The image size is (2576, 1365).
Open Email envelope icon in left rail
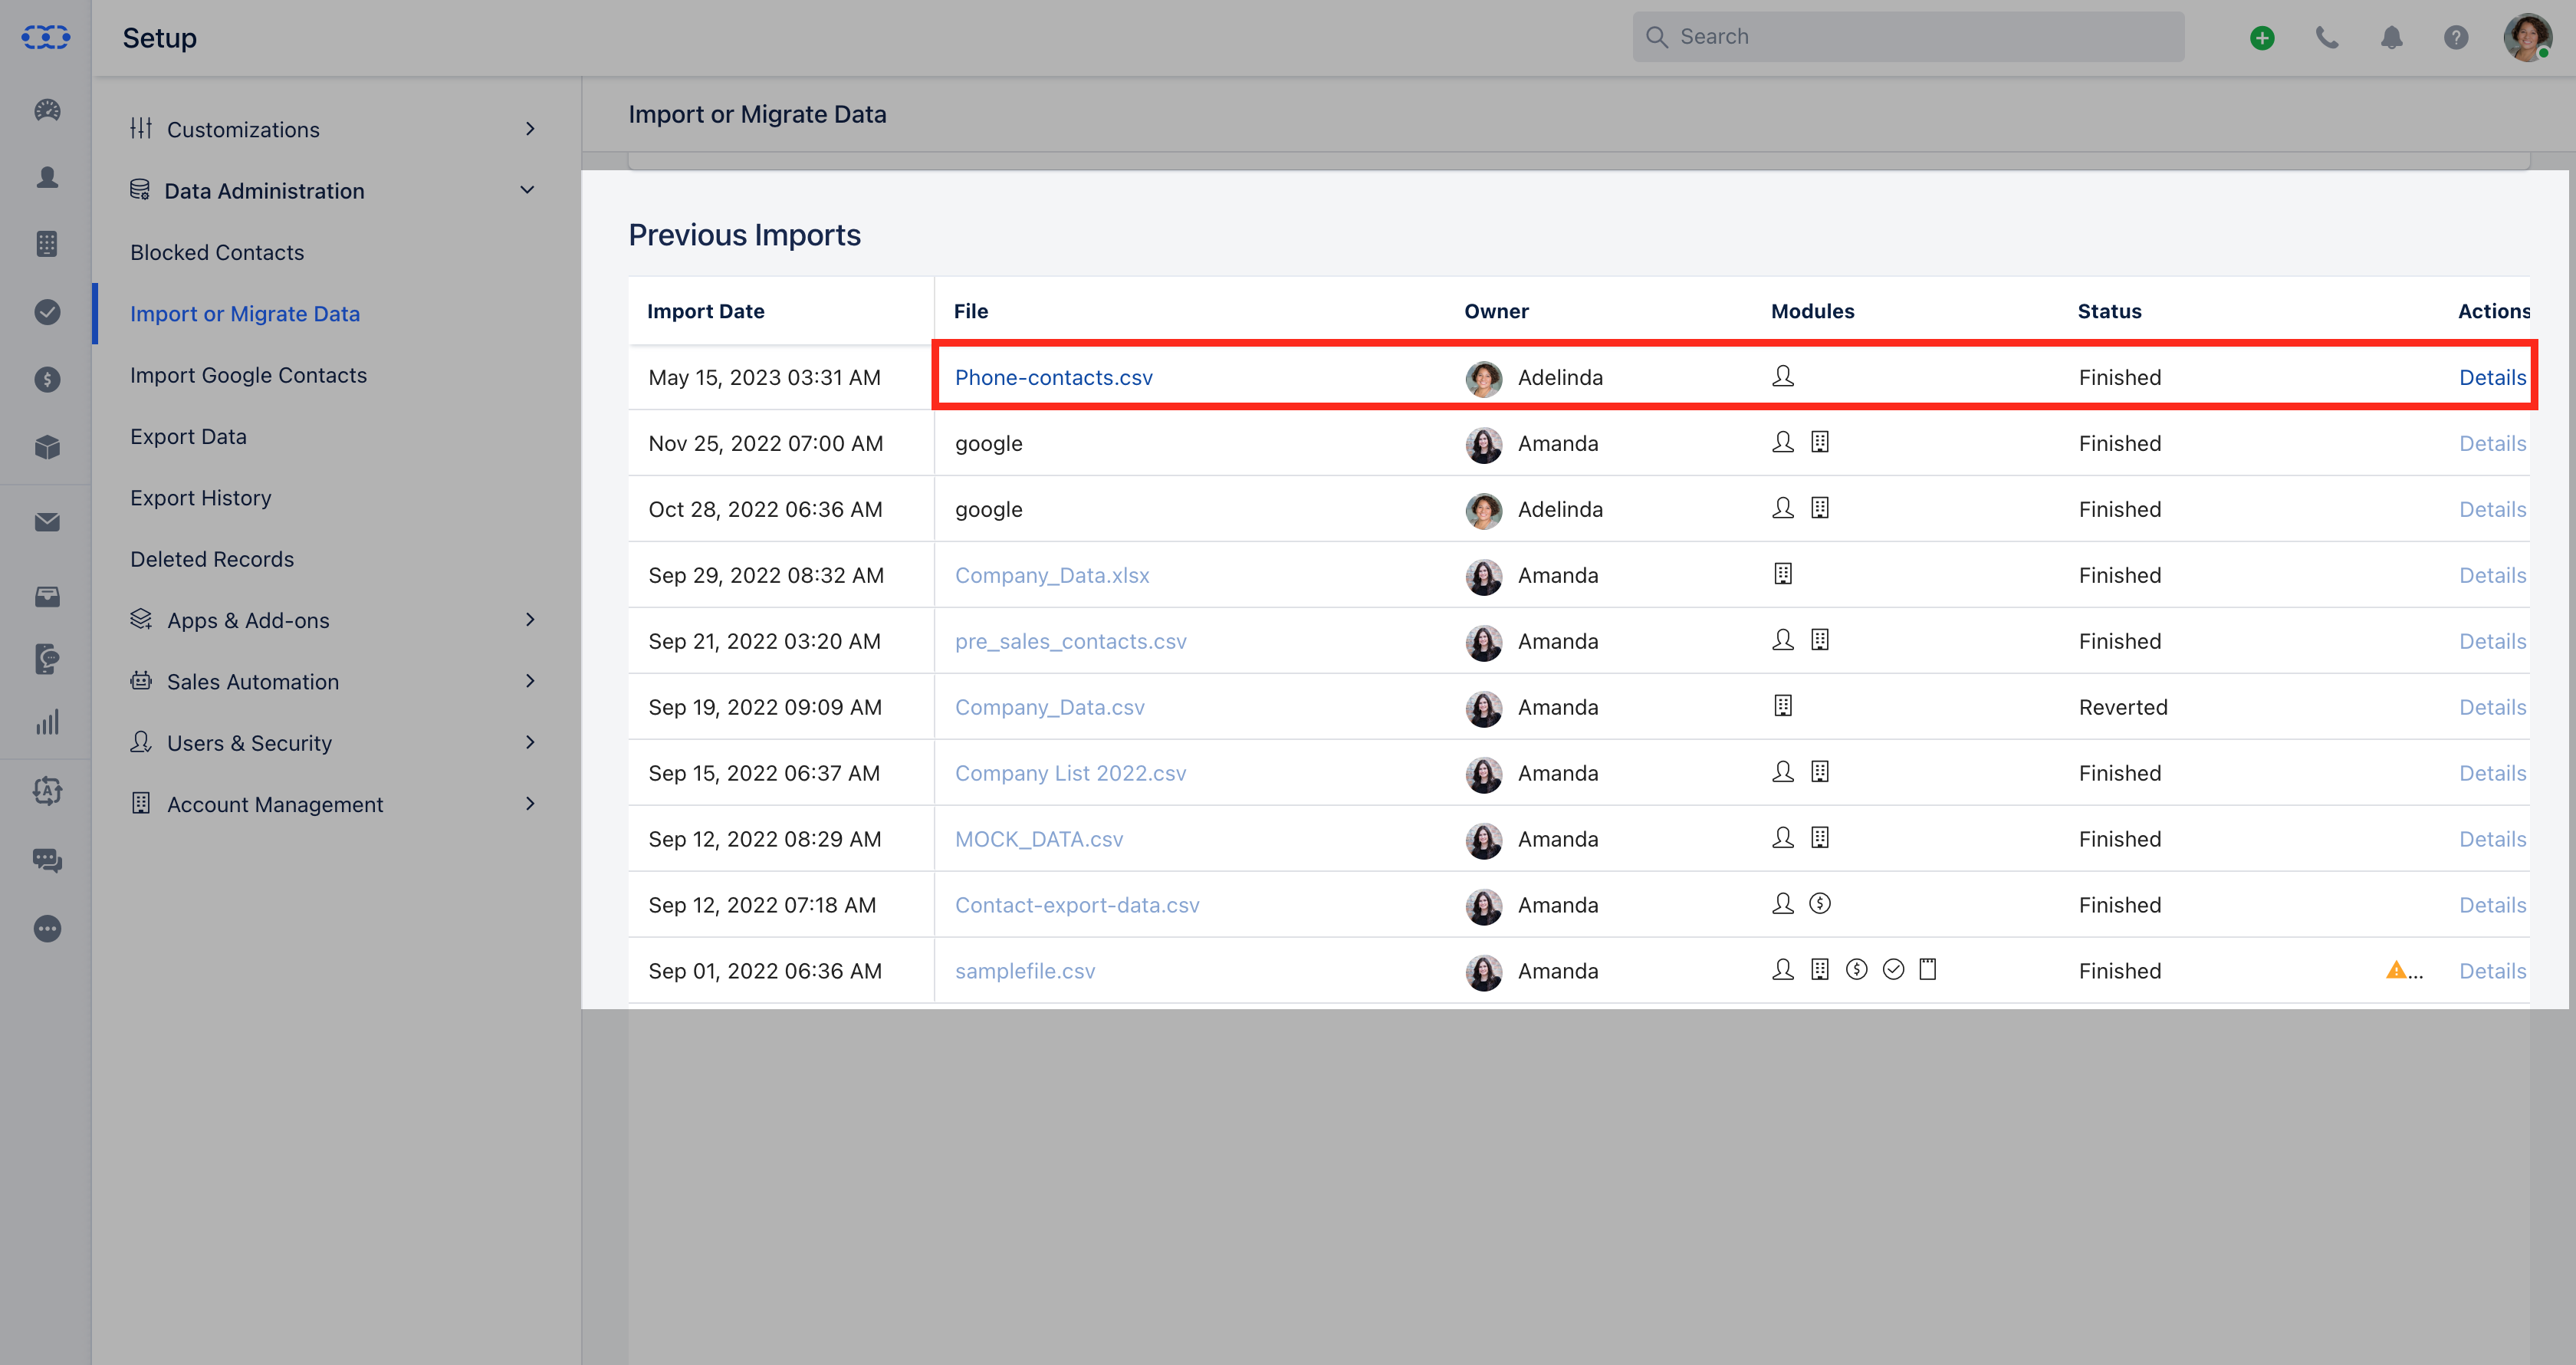(x=47, y=522)
